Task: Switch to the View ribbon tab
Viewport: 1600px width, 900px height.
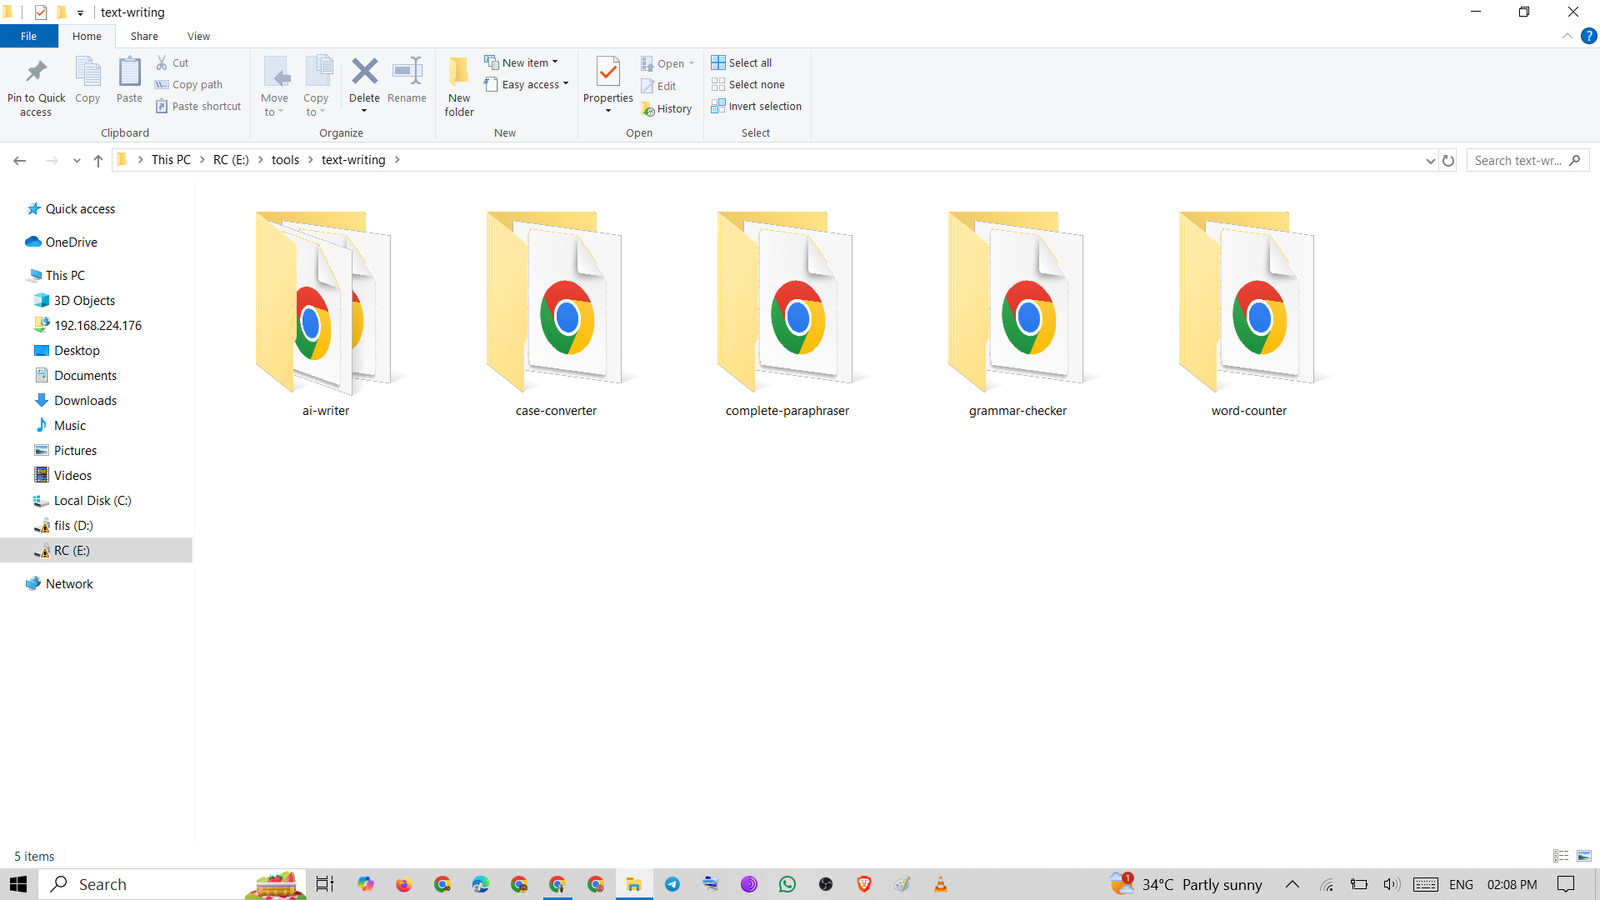Action: pyautogui.click(x=199, y=36)
